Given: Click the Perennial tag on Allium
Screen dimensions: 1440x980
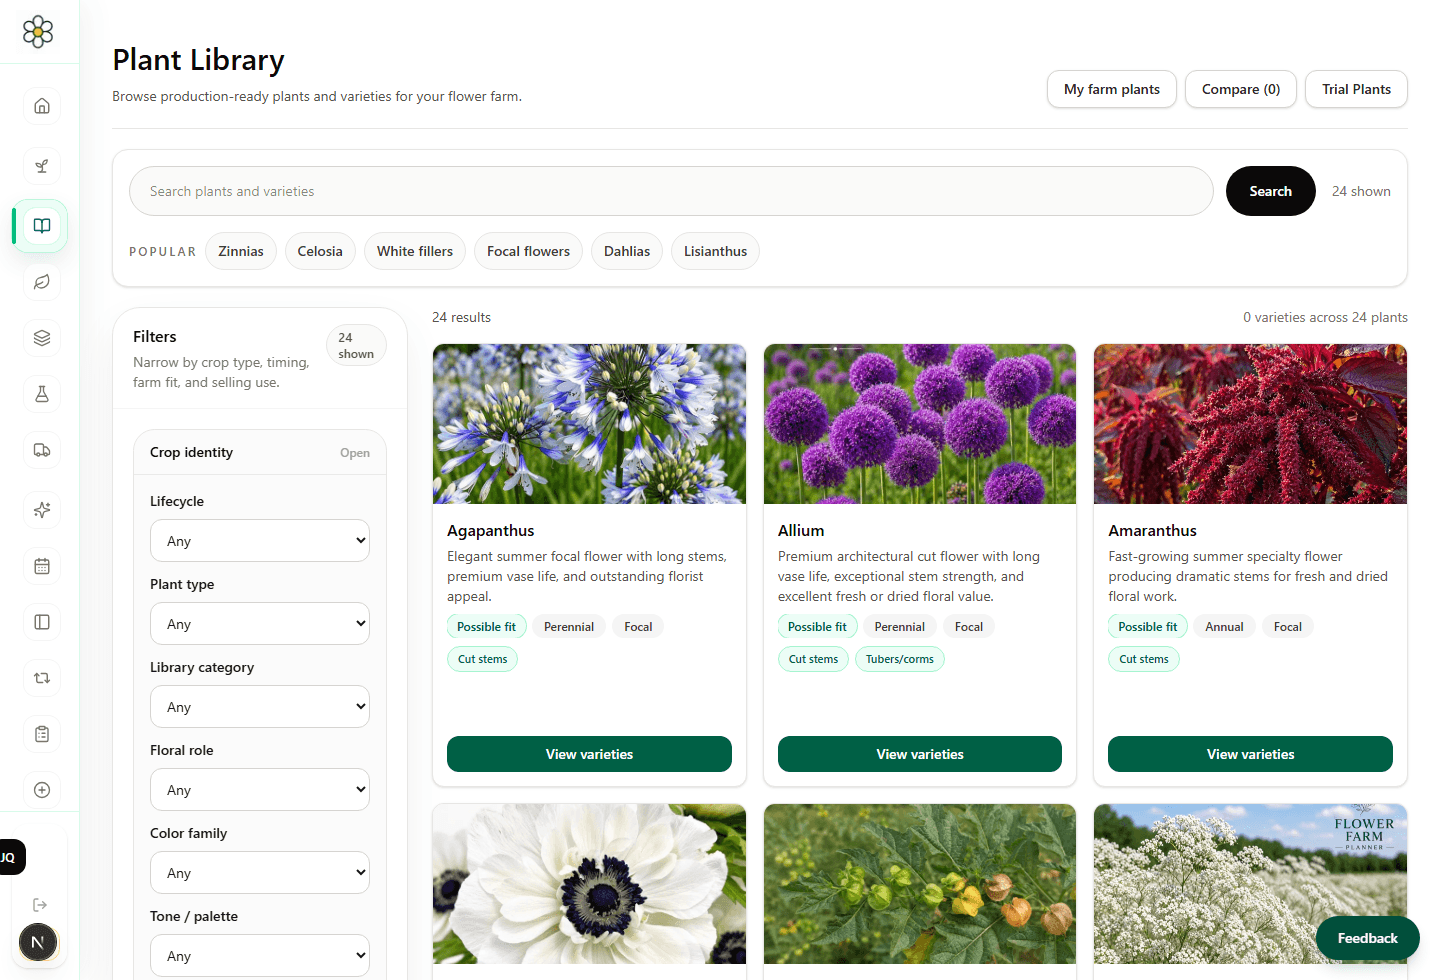Looking at the screenshot, I should pyautogui.click(x=899, y=627).
